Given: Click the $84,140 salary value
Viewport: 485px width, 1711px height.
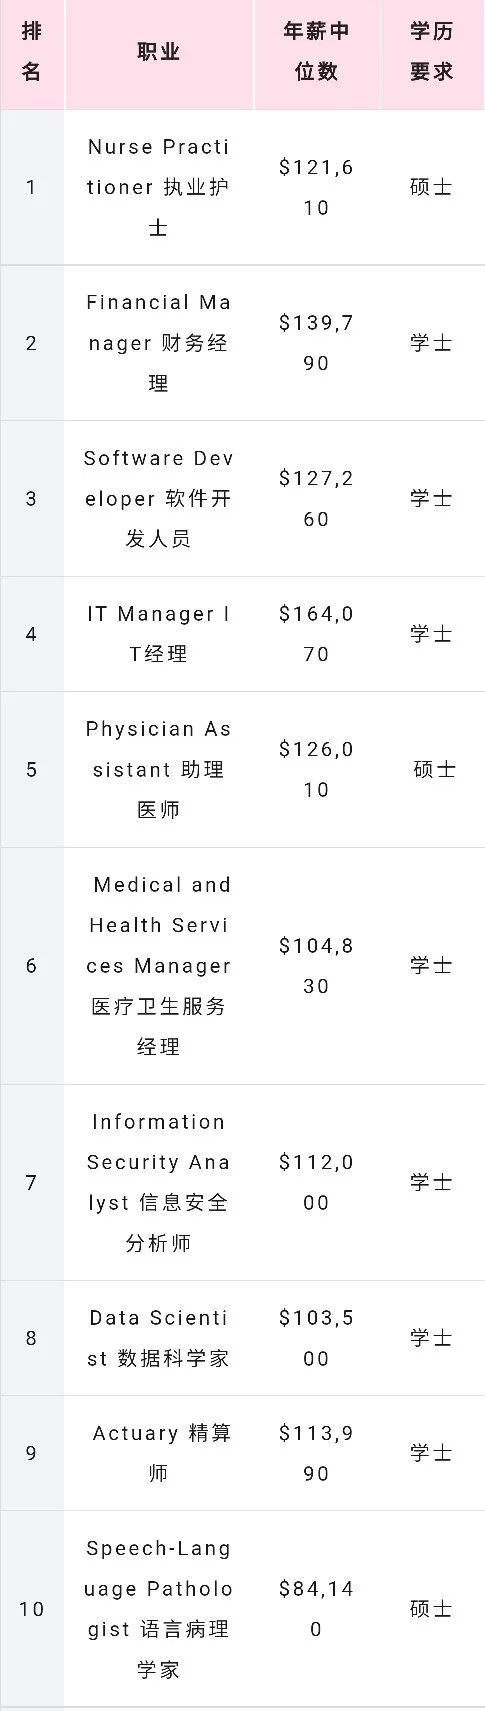Looking at the screenshot, I should tap(316, 1609).
